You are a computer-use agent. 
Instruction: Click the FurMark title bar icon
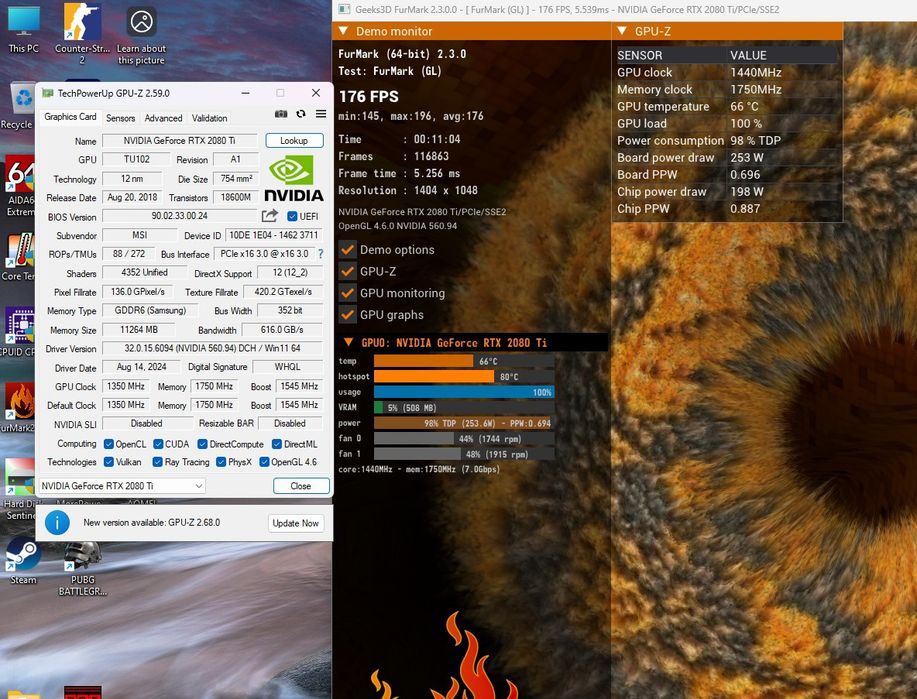(344, 9)
